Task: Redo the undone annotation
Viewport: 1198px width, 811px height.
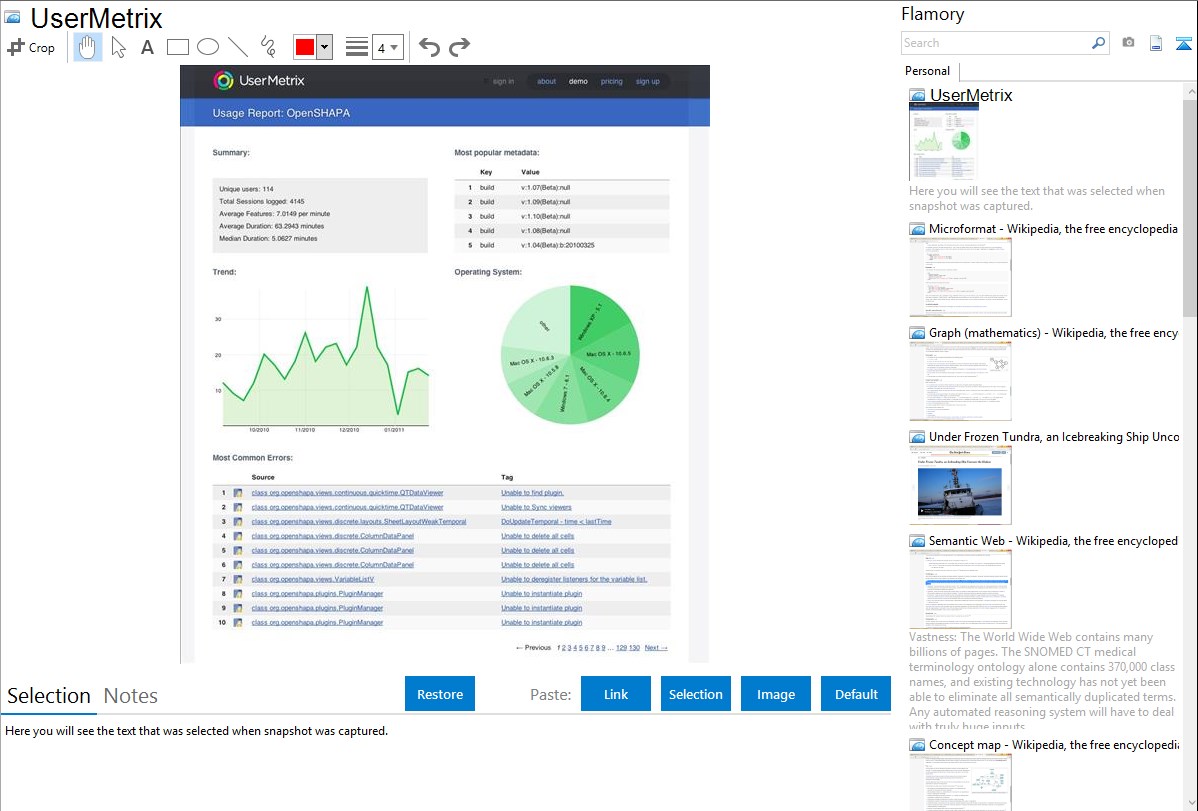Action: tap(459, 47)
